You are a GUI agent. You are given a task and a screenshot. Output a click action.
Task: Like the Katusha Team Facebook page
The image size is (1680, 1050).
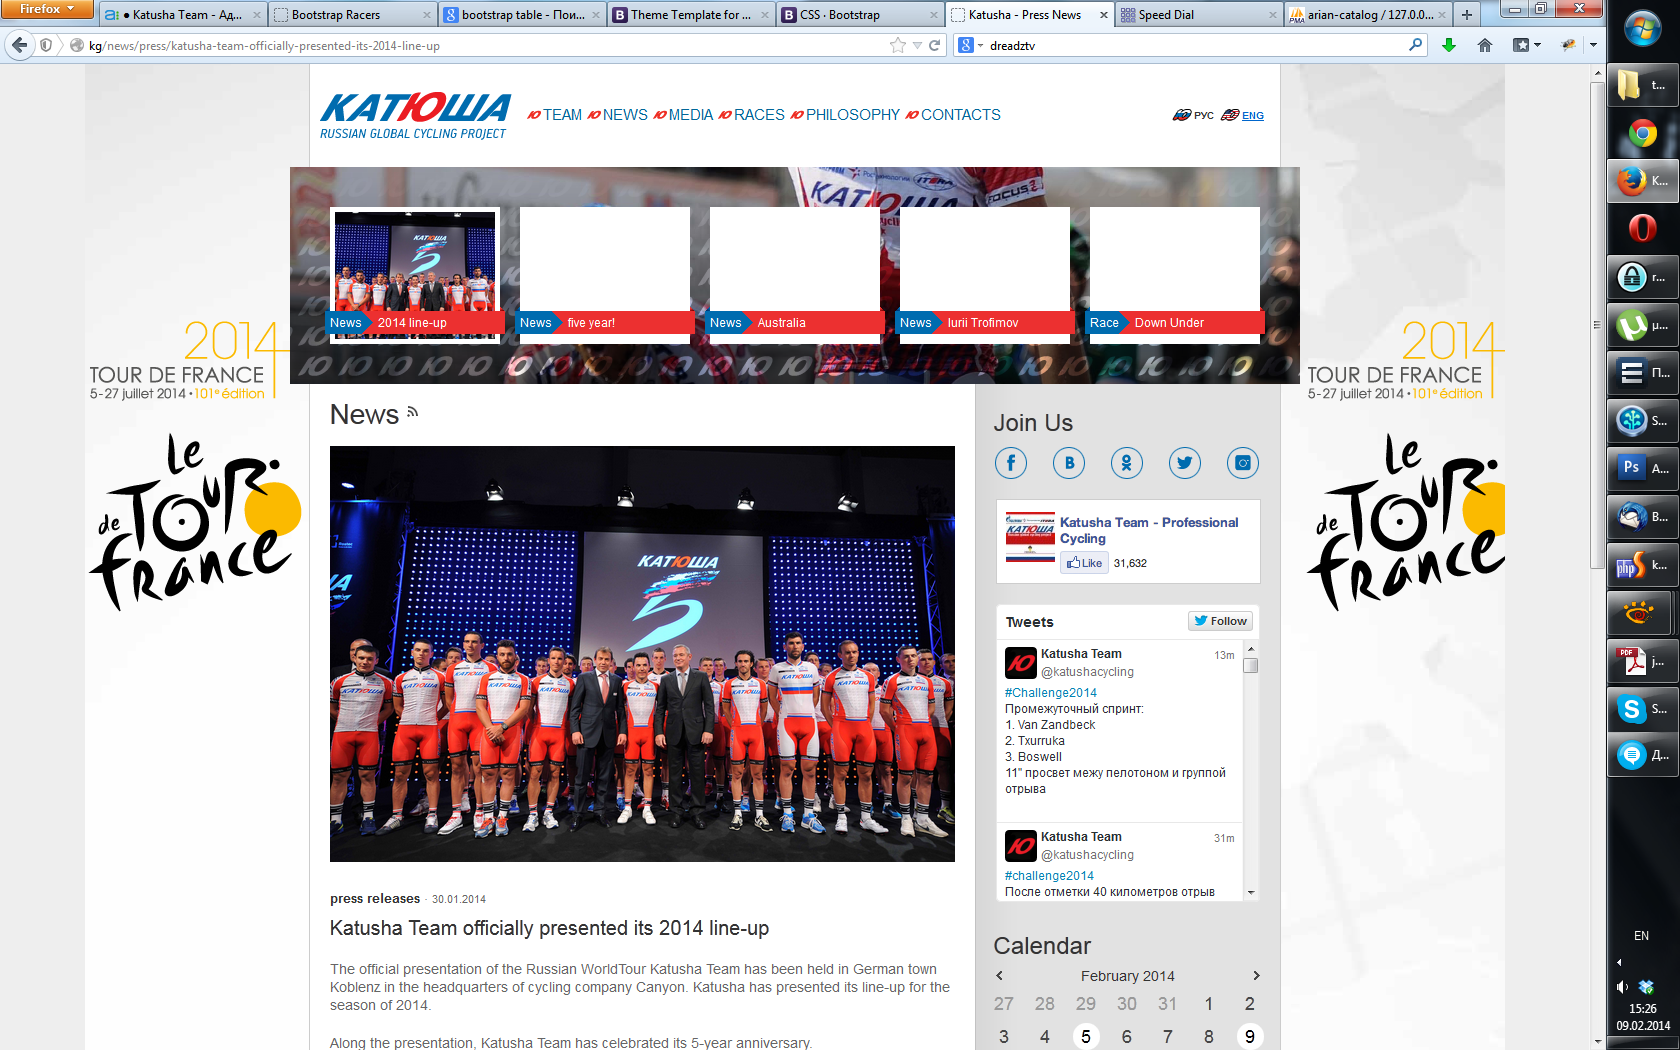1084,563
